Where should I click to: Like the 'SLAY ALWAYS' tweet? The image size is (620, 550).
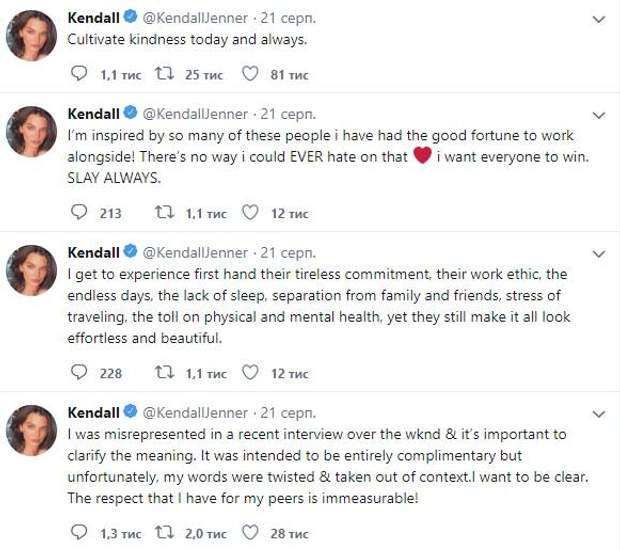pyautogui.click(x=250, y=212)
